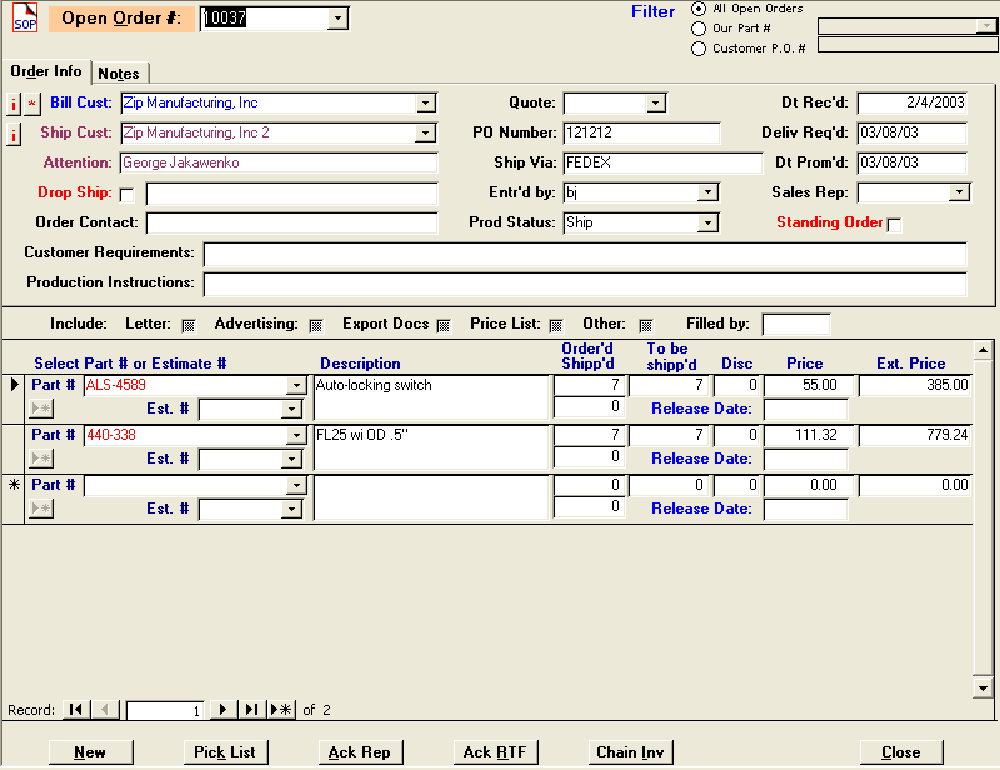Image resolution: width=1000 pixels, height=770 pixels.
Task: Enable the Drop Ship checkbox
Action: [127, 195]
